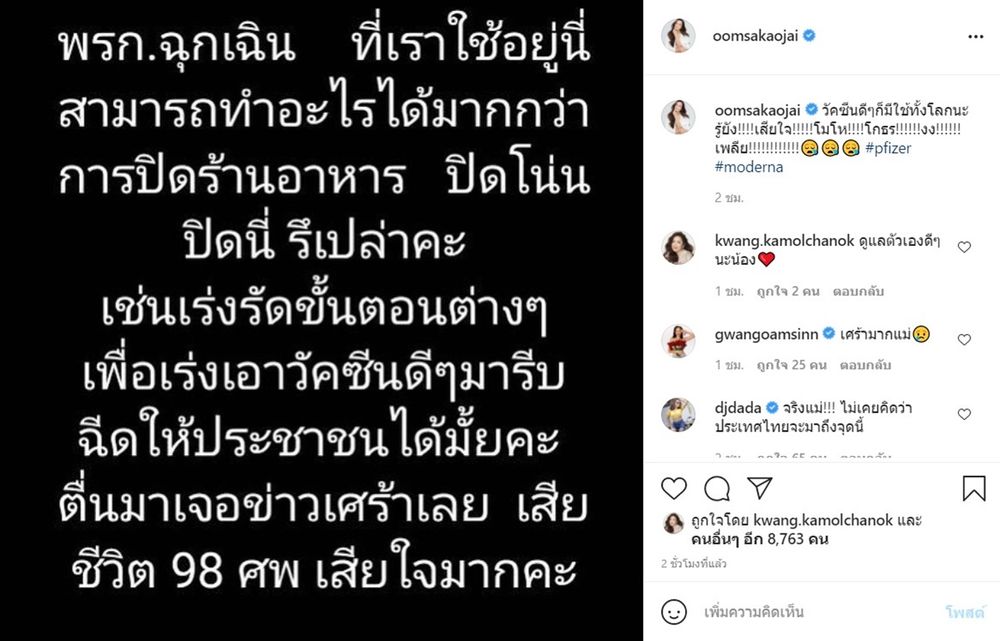Reply to gwangoamsinn's comment

click(865, 365)
